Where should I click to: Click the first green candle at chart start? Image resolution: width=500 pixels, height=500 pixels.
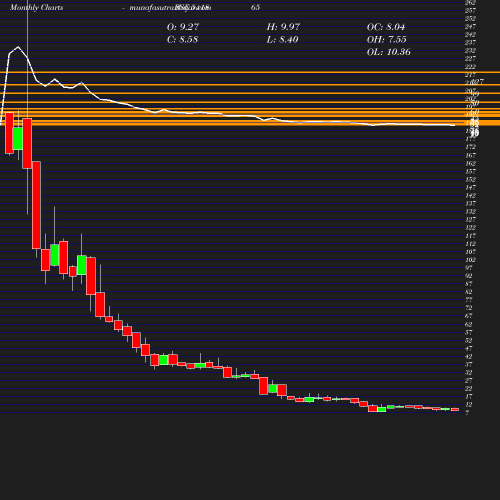[x=18, y=138]
